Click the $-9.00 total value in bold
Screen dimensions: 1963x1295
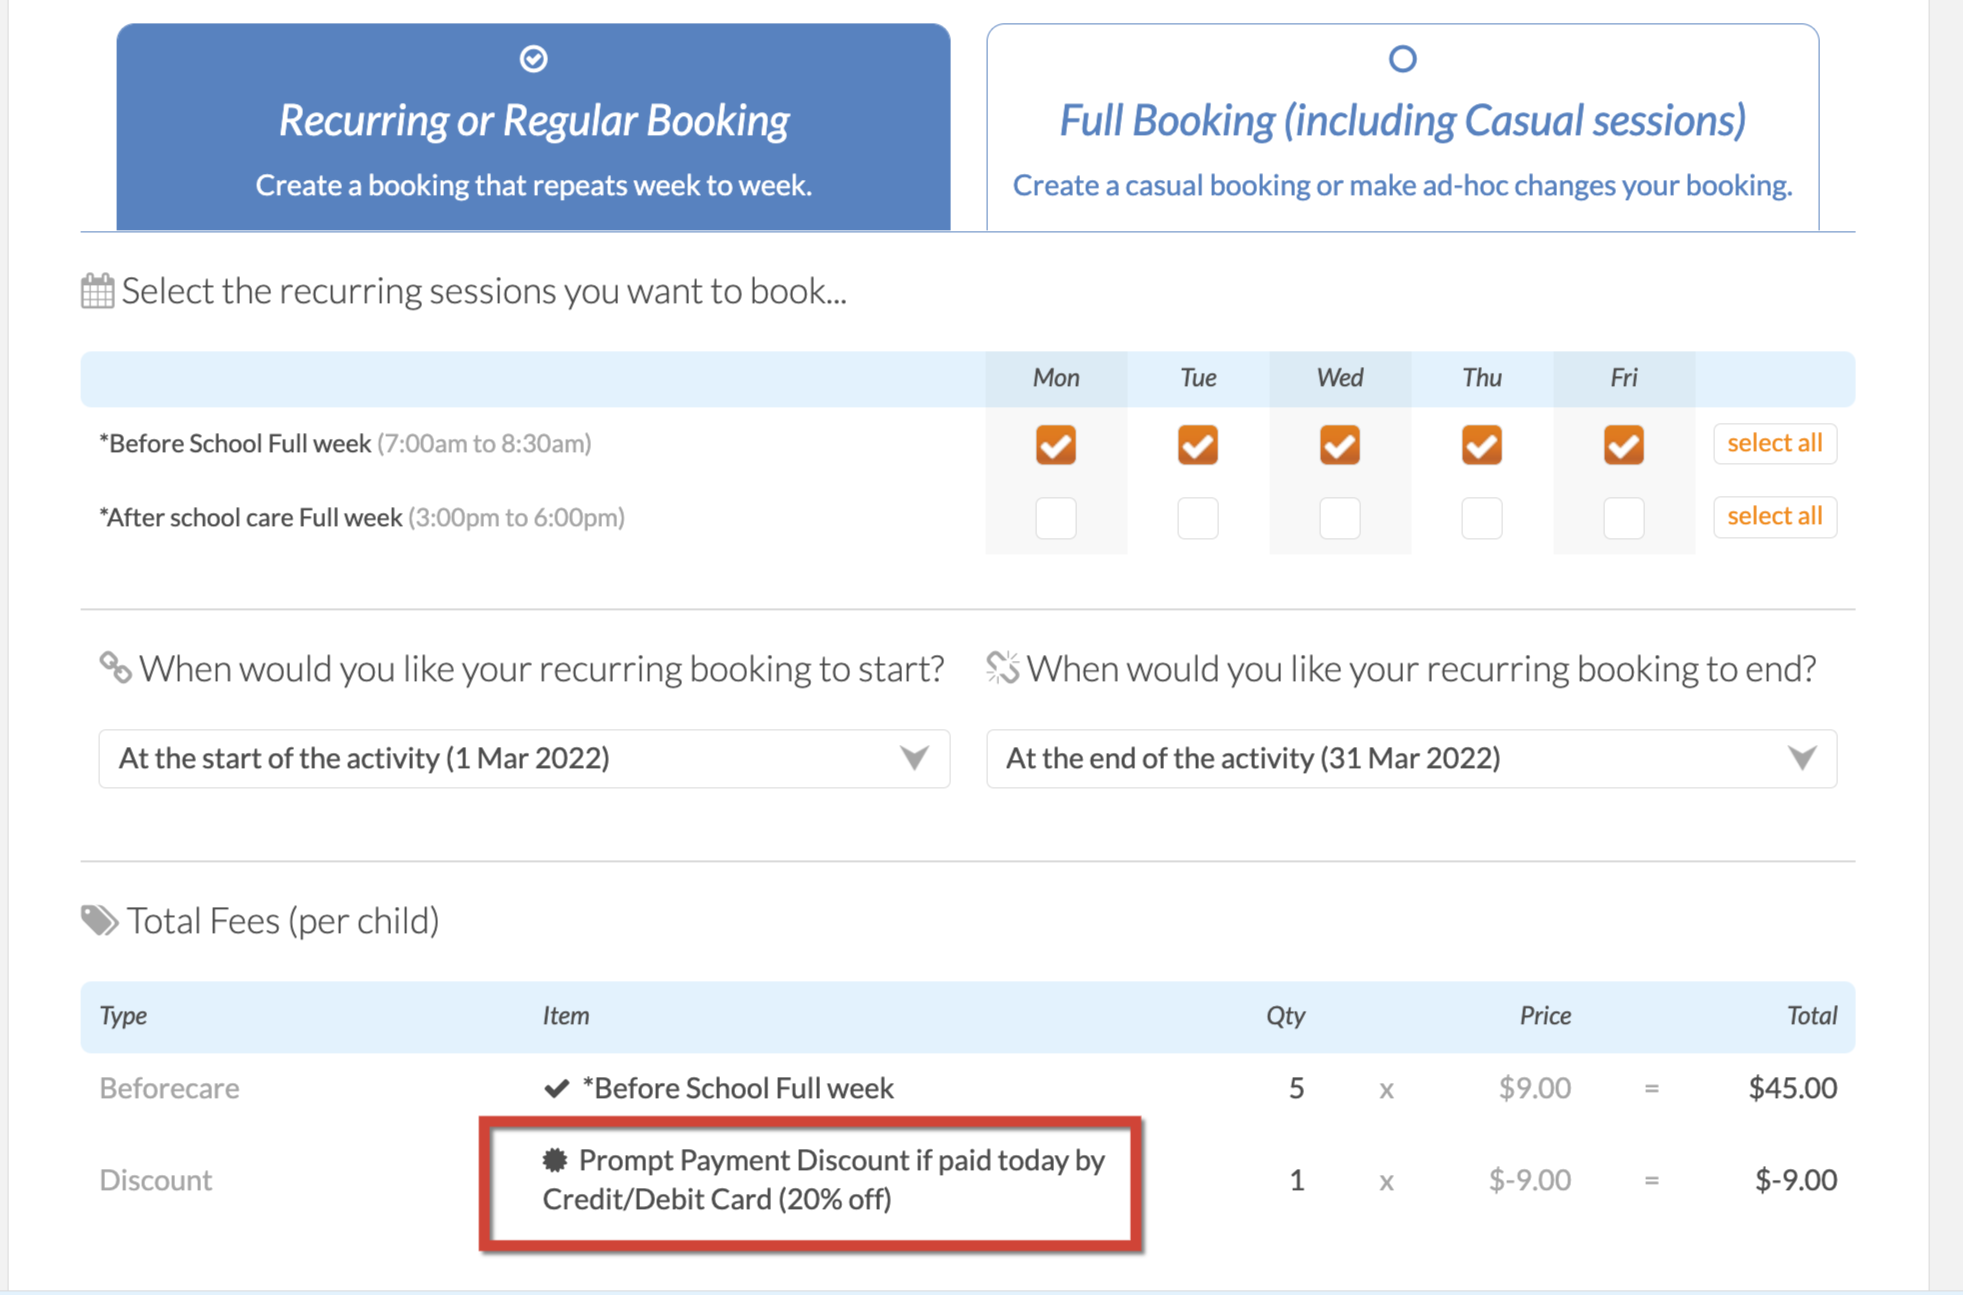click(1796, 1180)
